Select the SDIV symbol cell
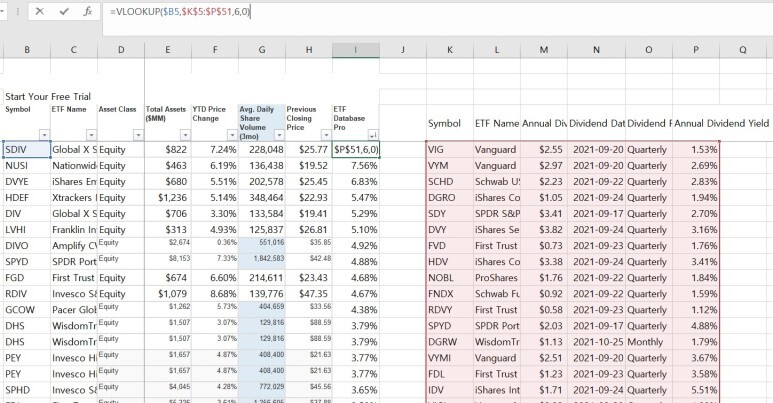The image size is (773, 403). coord(27,149)
